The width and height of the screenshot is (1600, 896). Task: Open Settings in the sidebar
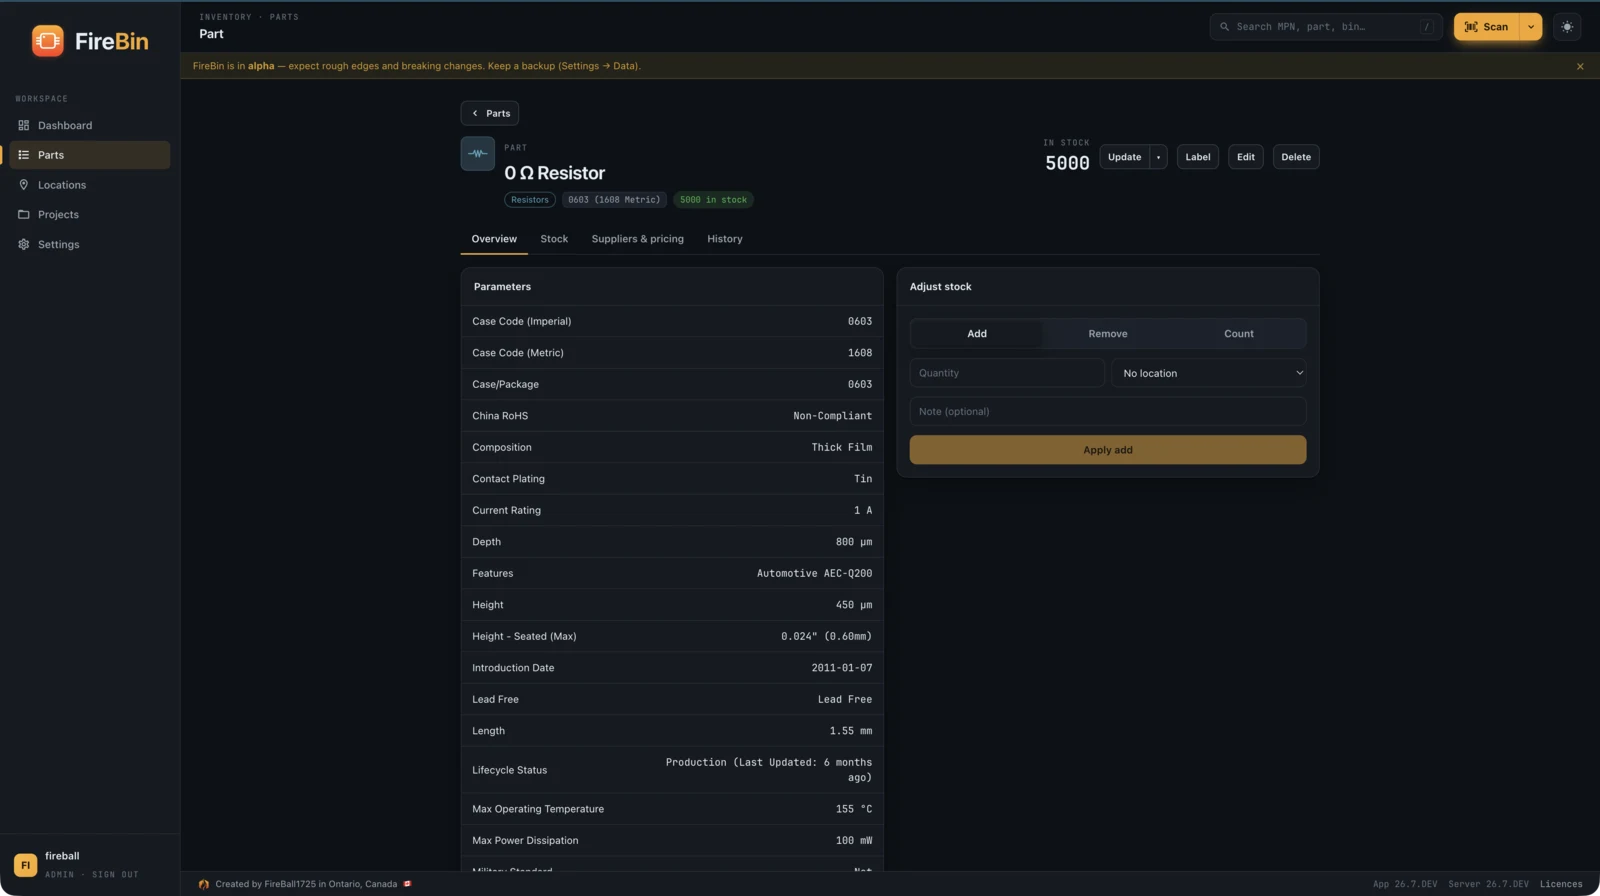(90, 244)
